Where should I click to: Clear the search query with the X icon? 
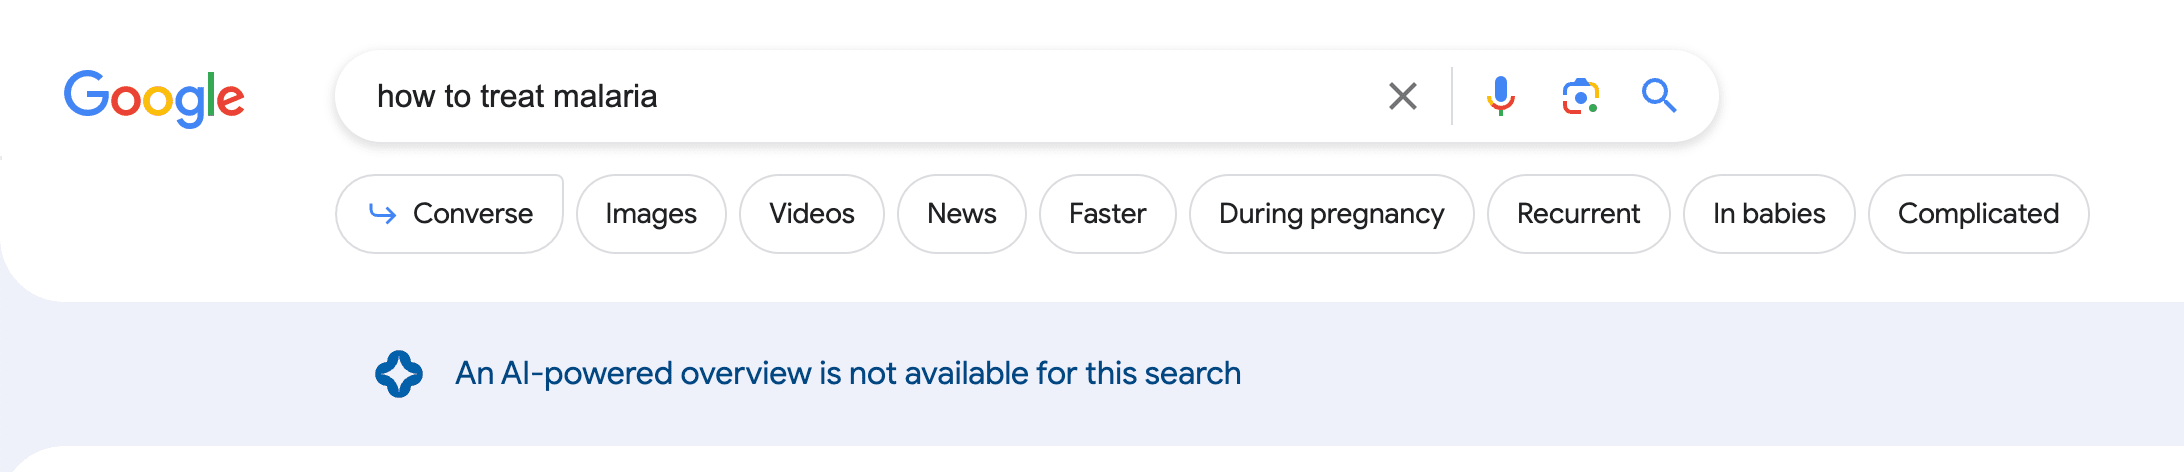[x=1403, y=96]
